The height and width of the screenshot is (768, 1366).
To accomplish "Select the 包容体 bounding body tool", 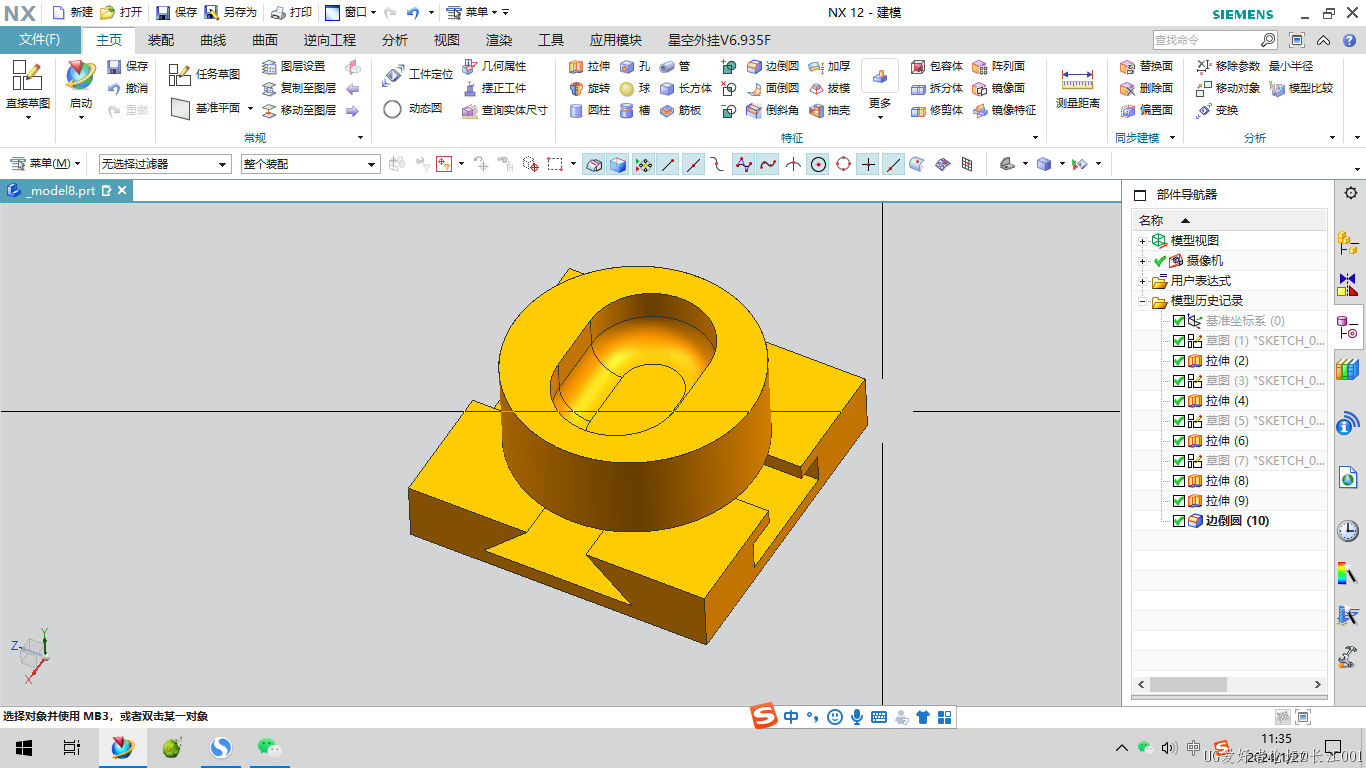I will pos(936,66).
